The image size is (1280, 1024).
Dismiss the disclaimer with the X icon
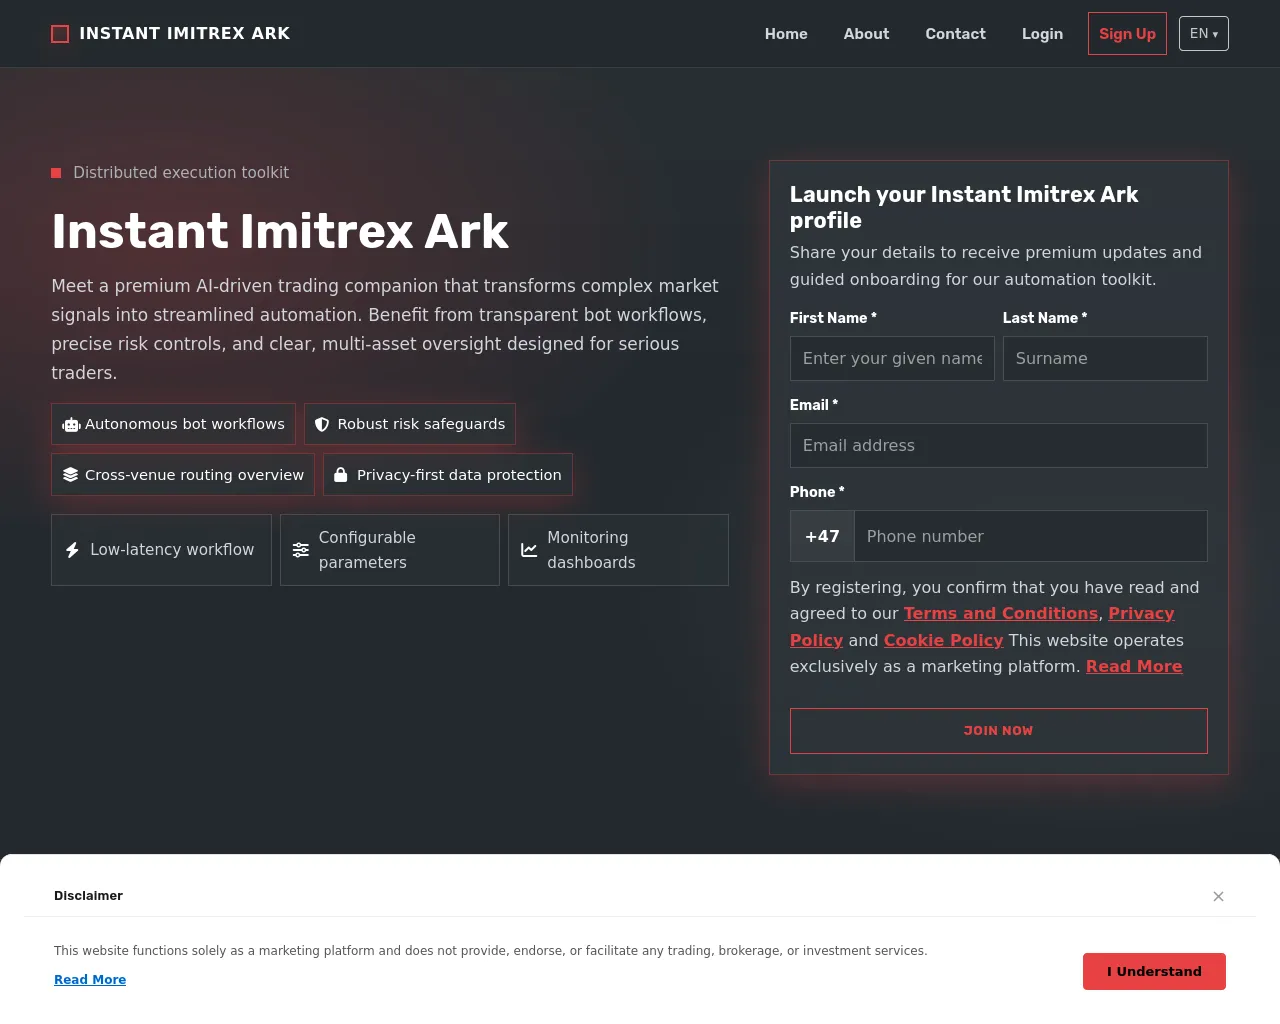pyautogui.click(x=1218, y=896)
